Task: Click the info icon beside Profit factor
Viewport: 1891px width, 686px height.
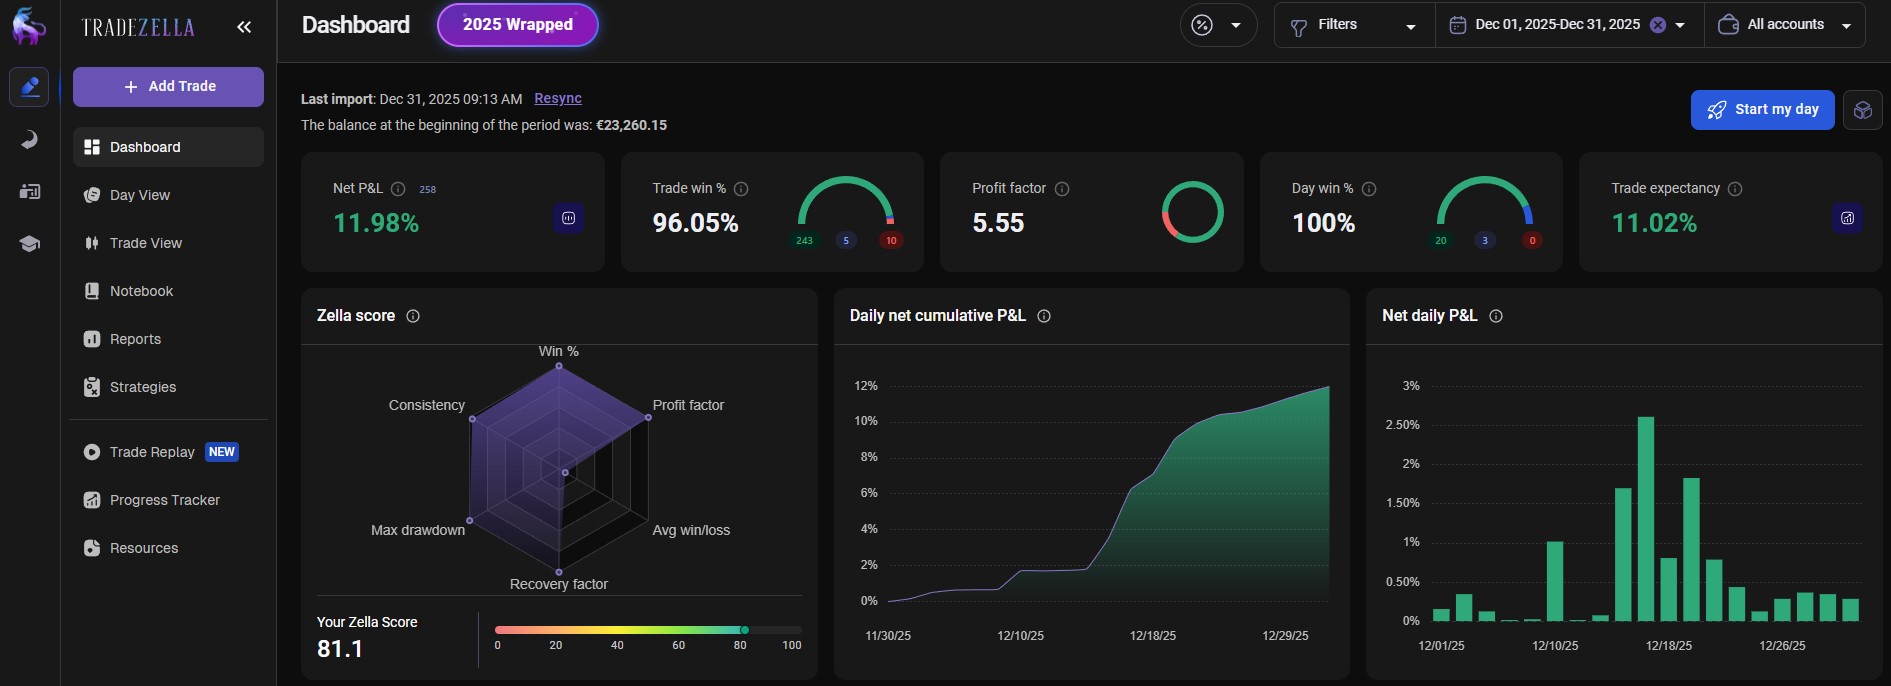Action: tap(1062, 189)
